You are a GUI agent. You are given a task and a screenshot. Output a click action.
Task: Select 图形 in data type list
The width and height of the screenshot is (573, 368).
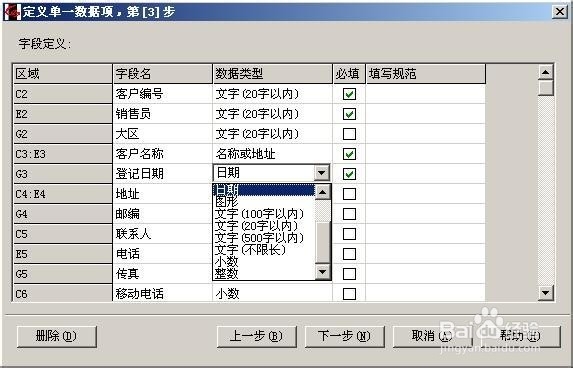[x=227, y=202]
